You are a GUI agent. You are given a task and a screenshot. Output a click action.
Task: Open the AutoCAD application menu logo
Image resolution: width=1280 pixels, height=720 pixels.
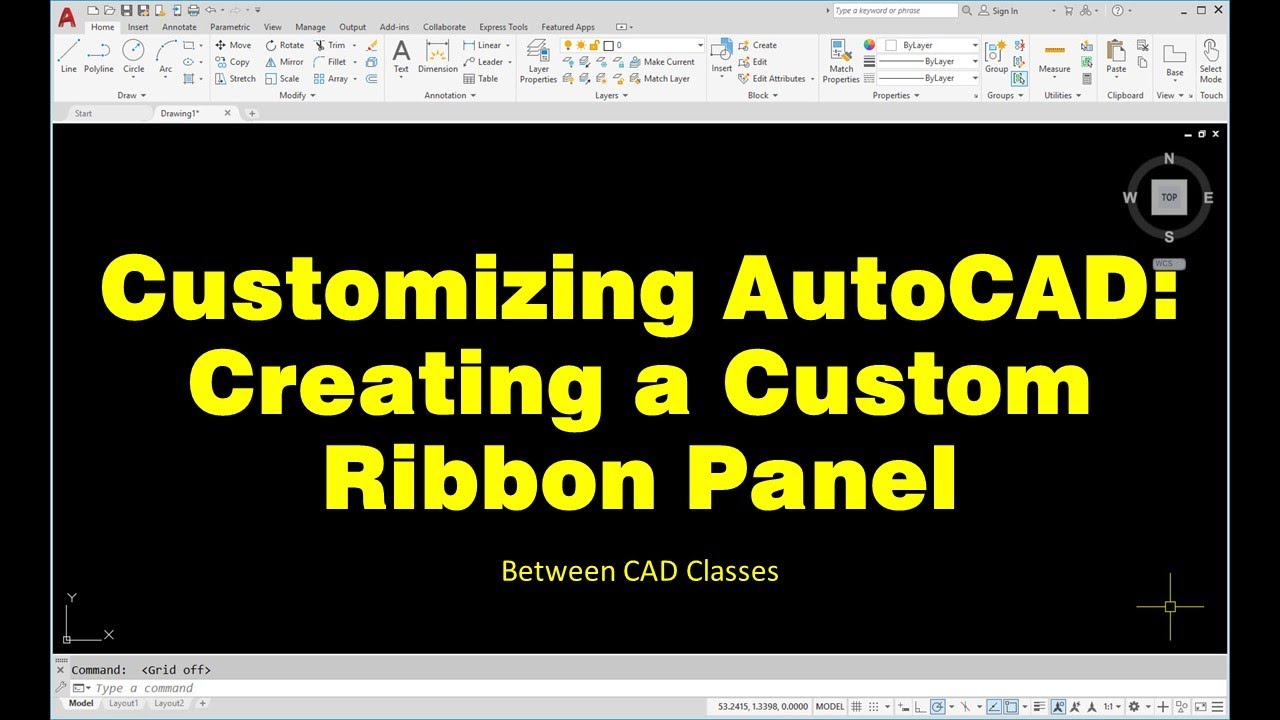tap(66, 16)
